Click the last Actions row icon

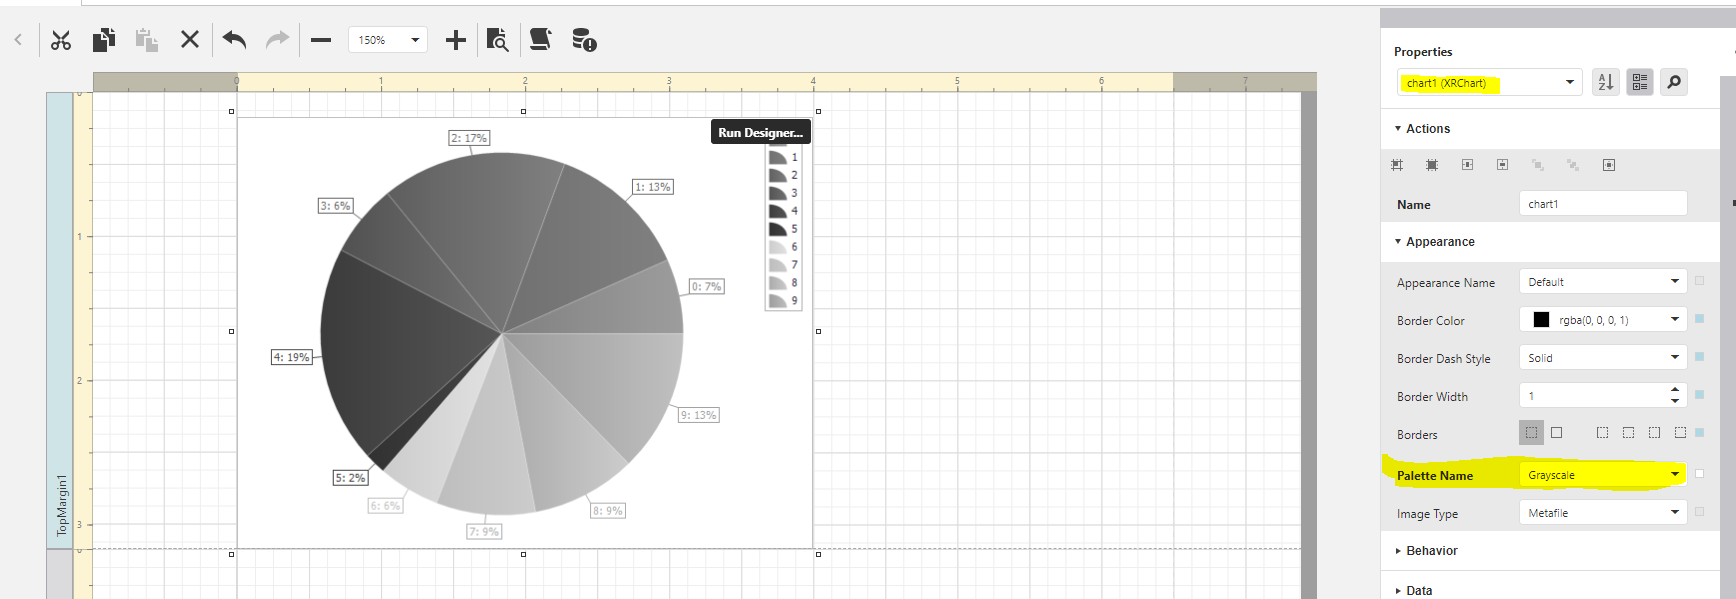click(1609, 165)
